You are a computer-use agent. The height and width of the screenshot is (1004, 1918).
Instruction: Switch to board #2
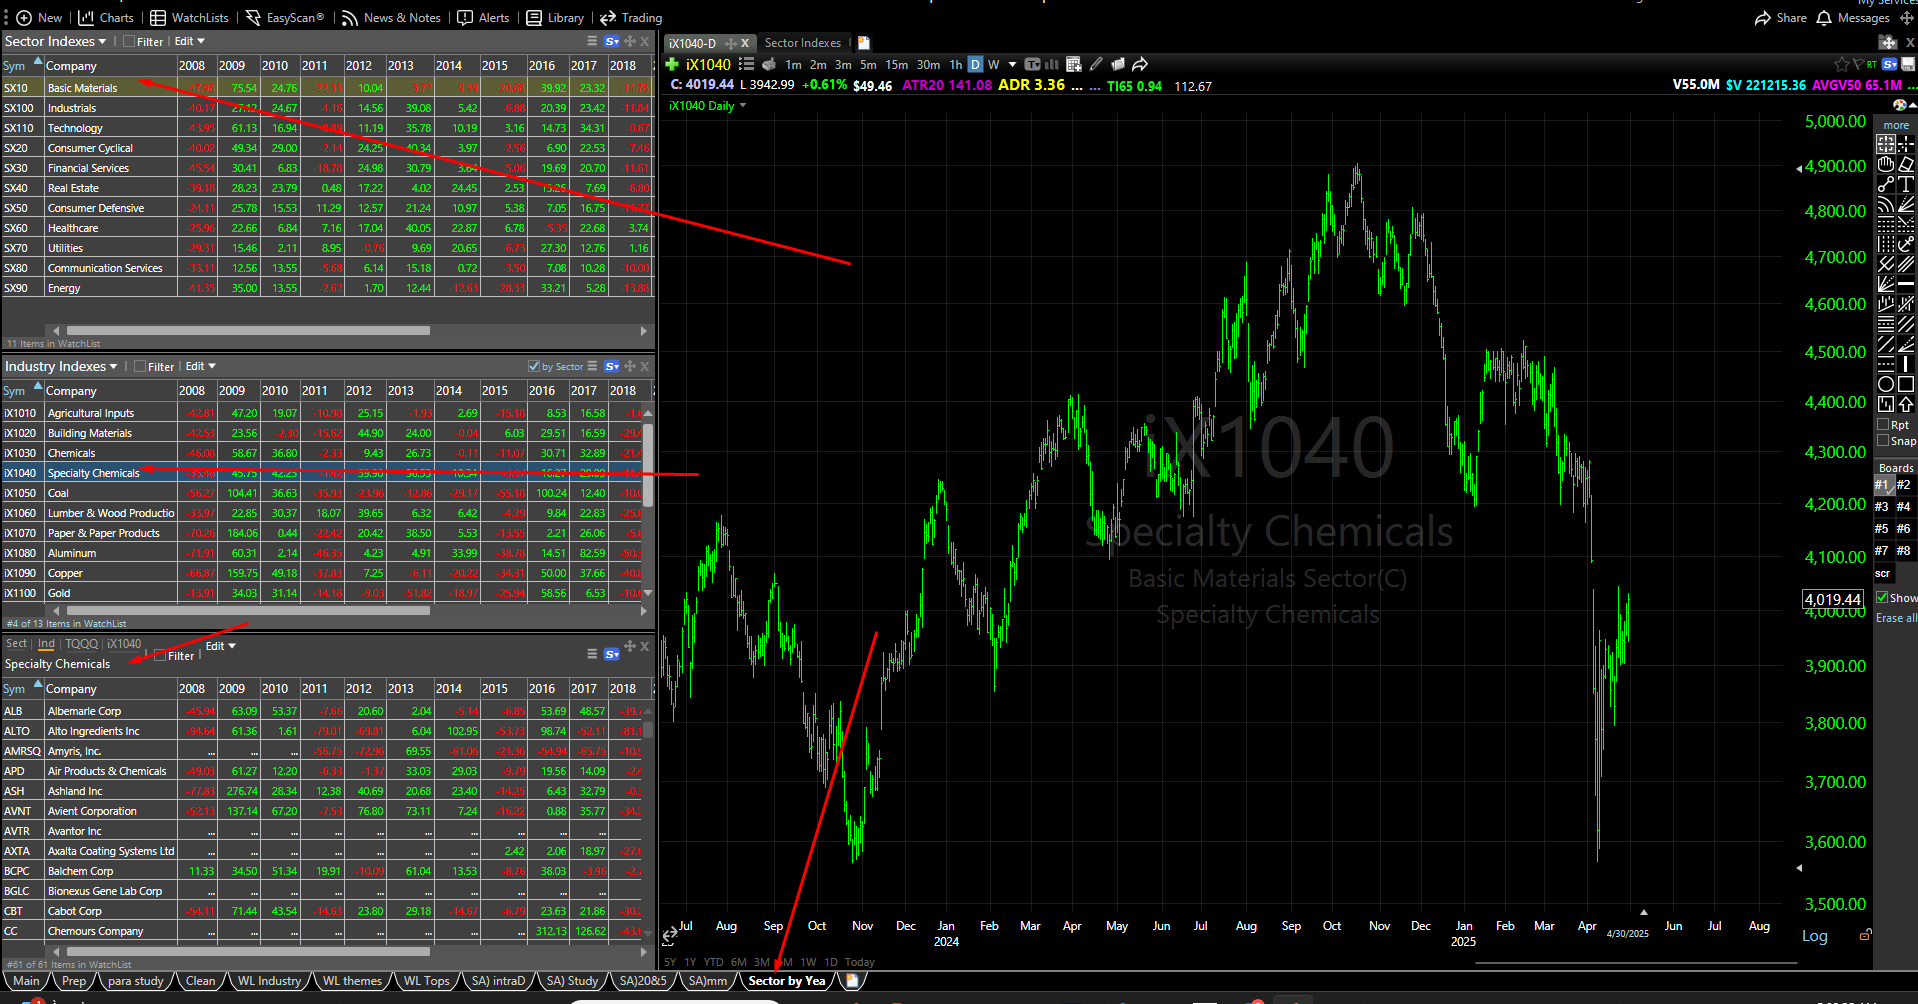point(1904,485)
